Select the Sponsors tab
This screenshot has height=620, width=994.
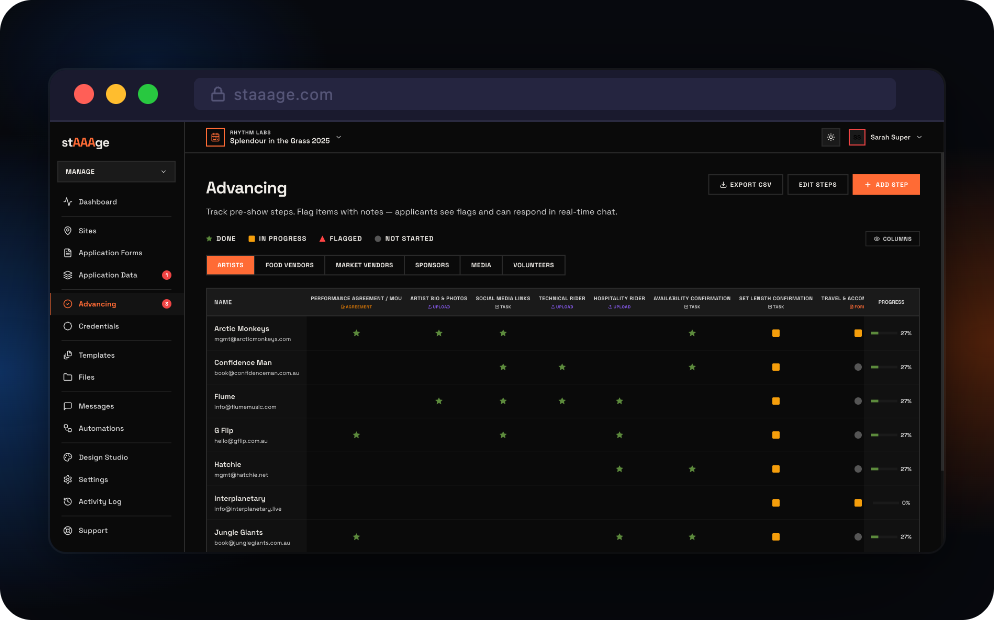point(432,265)
